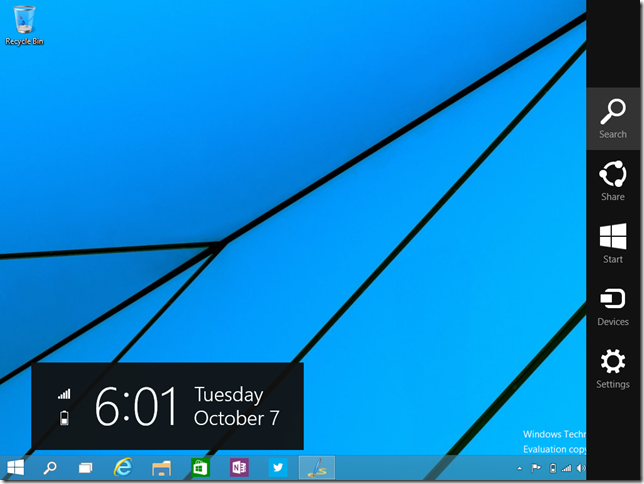Click the battery icon in clock overlay
Viewport: 644px width, 484px height.
coord(64,418)
